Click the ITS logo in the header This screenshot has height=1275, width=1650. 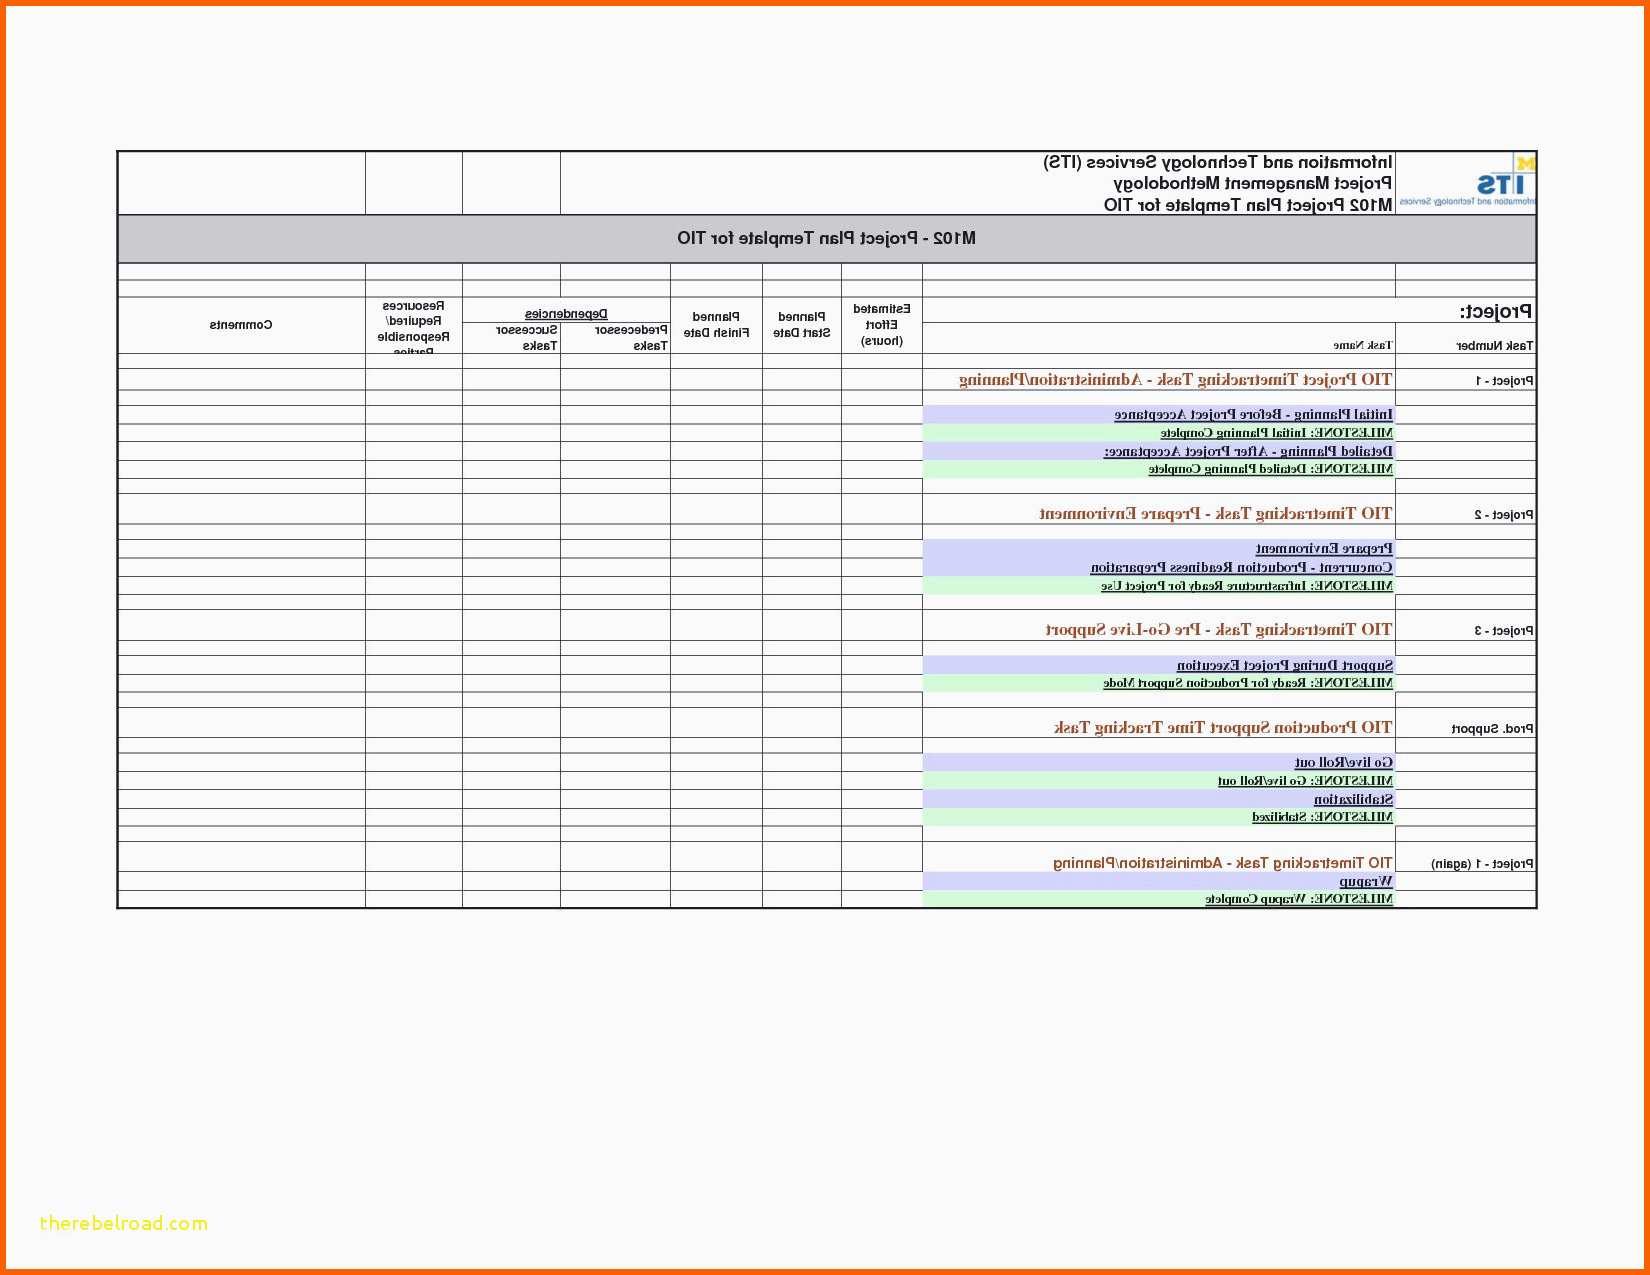pos(1466,183)
